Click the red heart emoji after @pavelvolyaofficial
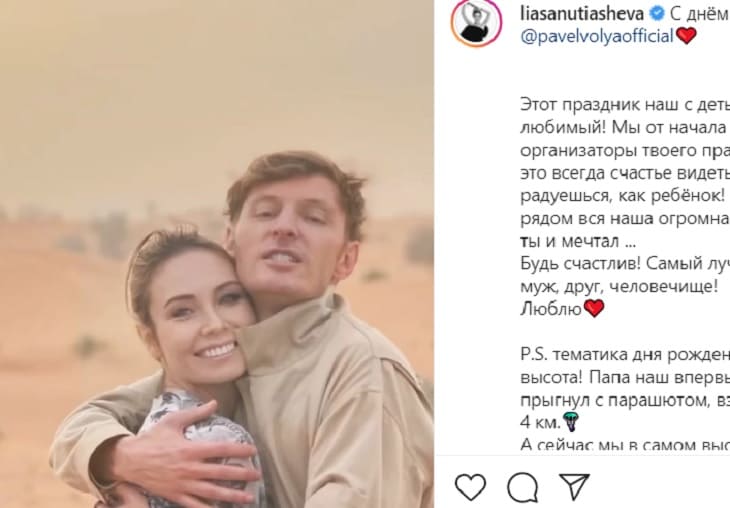 tap(686, 36)
